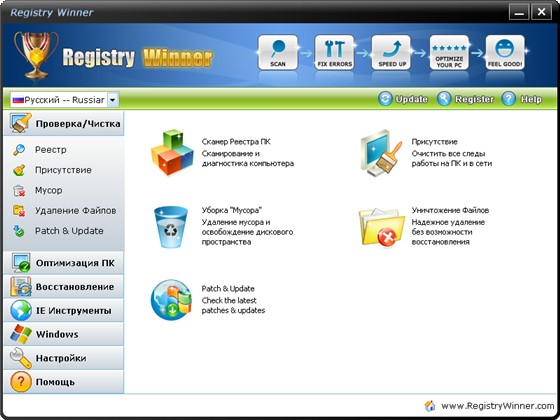Click the SPEED UP arrow icon
Viewport: 560px width, 420px height.
point(391,52)
